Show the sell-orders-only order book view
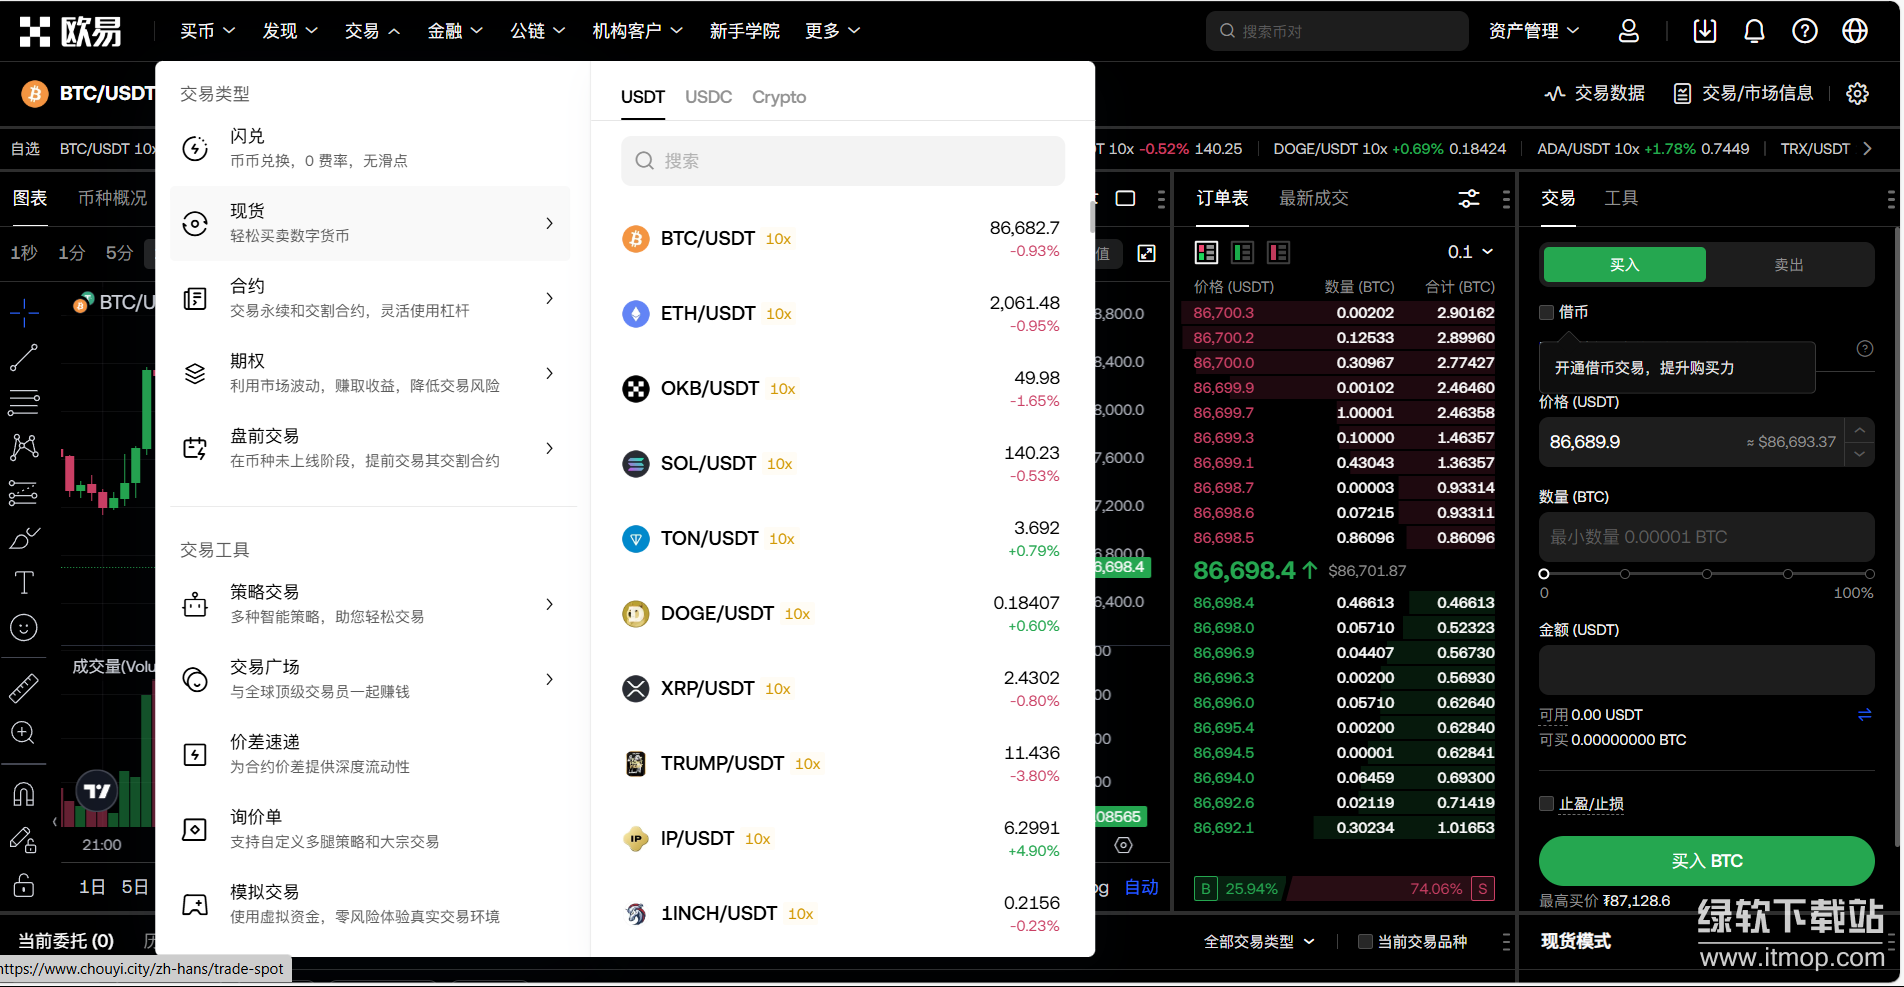This screenshot has width=1904, height=987. (1278, 252)
